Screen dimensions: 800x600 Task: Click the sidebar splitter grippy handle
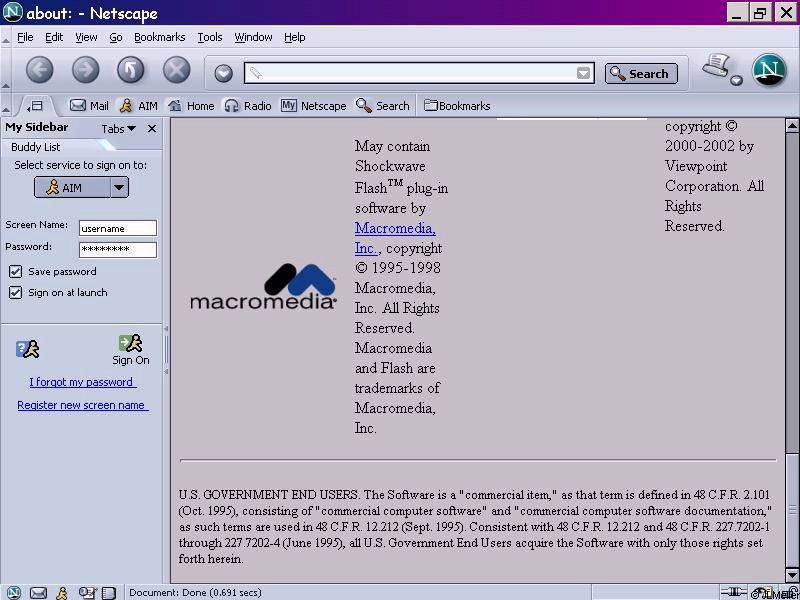coord(166,351)
